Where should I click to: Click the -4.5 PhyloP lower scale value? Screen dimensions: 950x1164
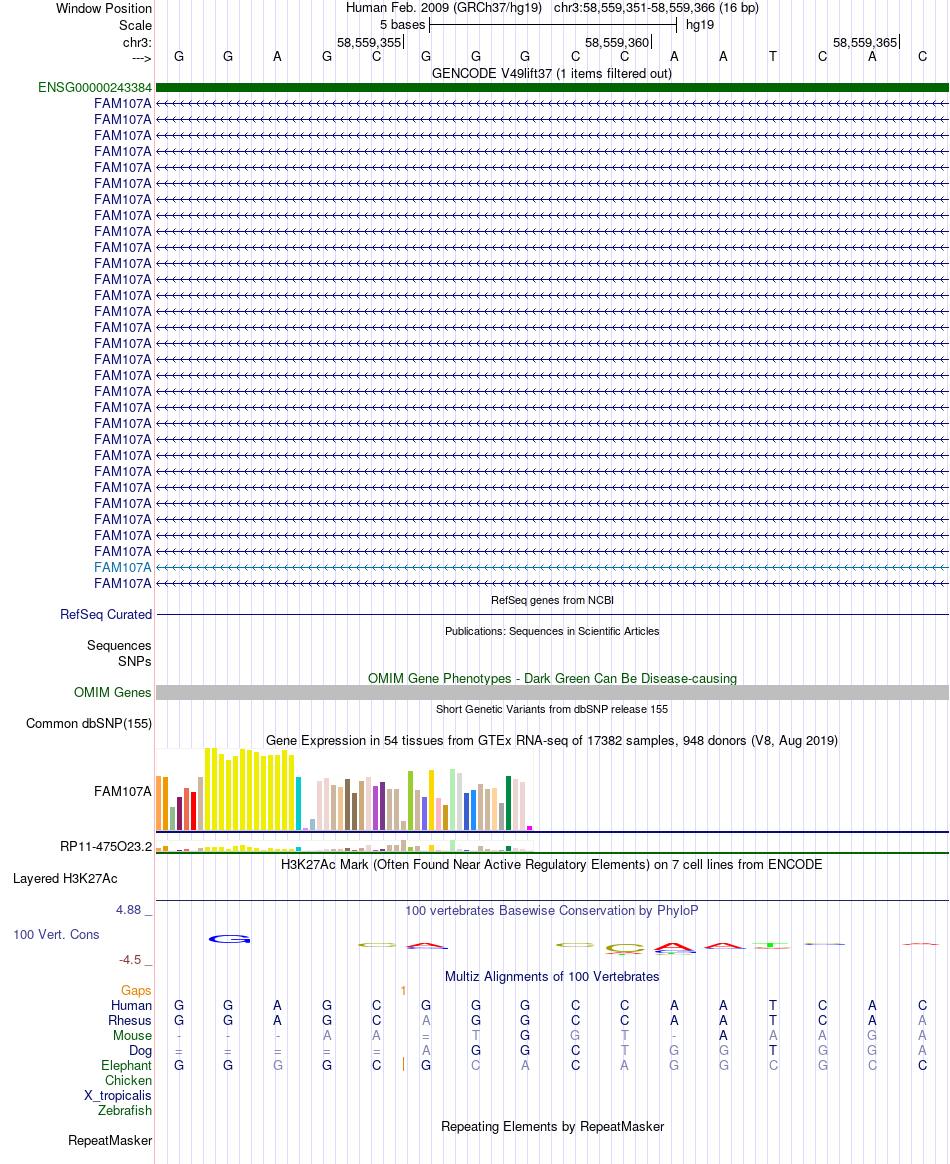[130, 960]
